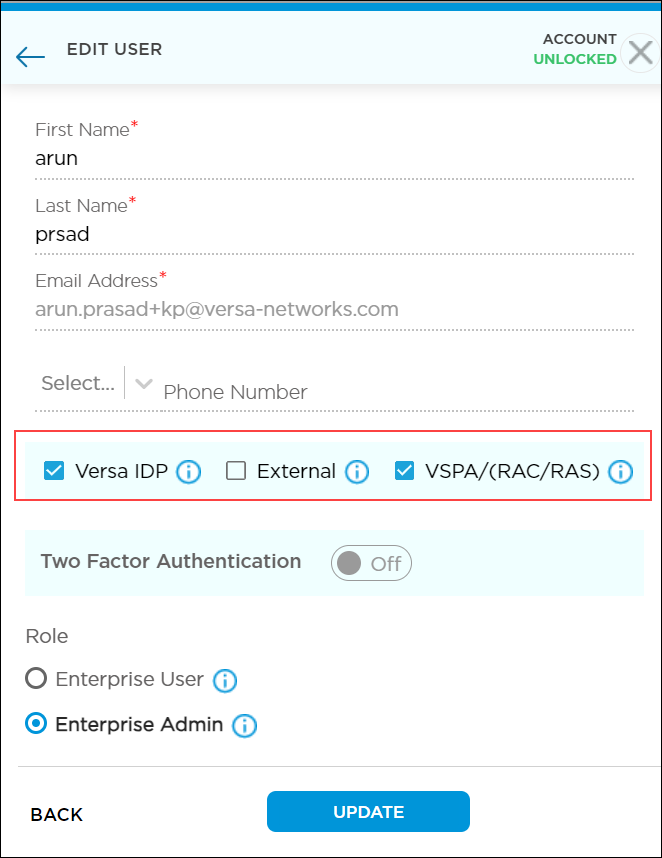The width and height of the screenshot is (662, 858).
Task: Close the Edit User panel
Action: coord(639,52)
